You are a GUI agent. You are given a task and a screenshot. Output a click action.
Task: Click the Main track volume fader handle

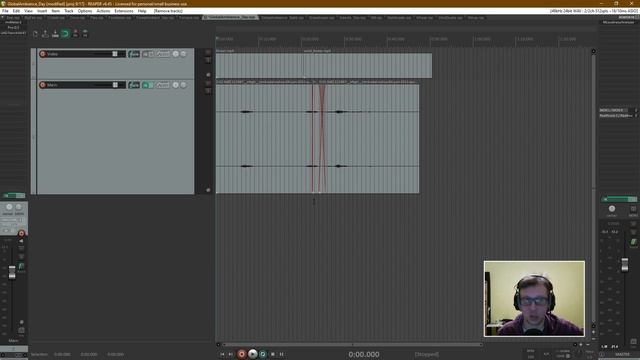click(x=115, y=85)
